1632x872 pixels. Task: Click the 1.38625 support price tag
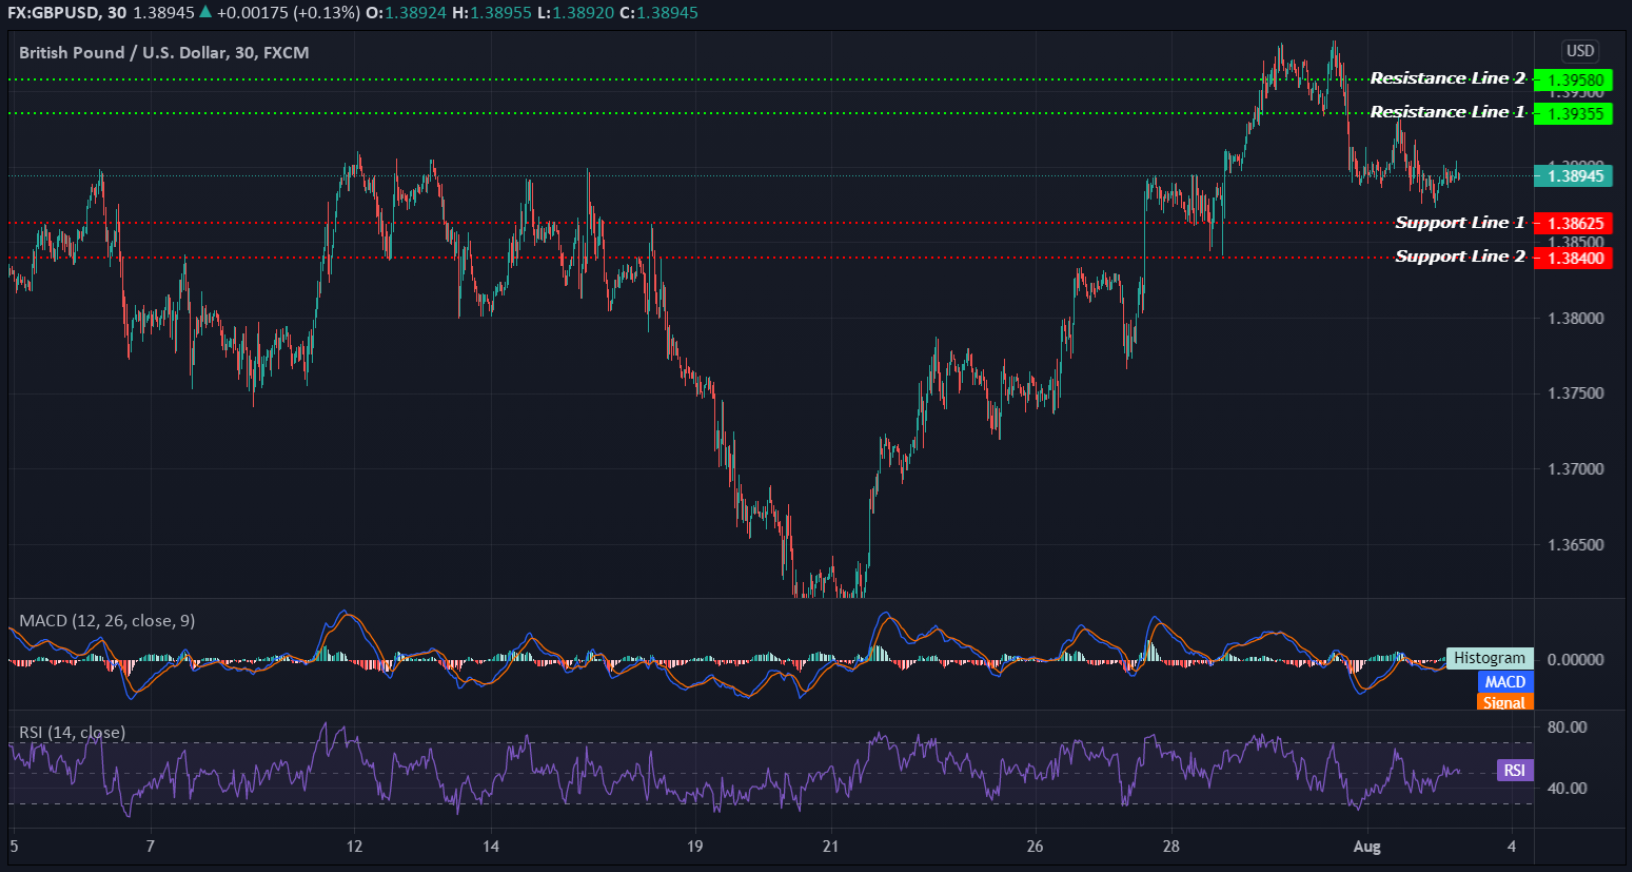[1574, 223]
